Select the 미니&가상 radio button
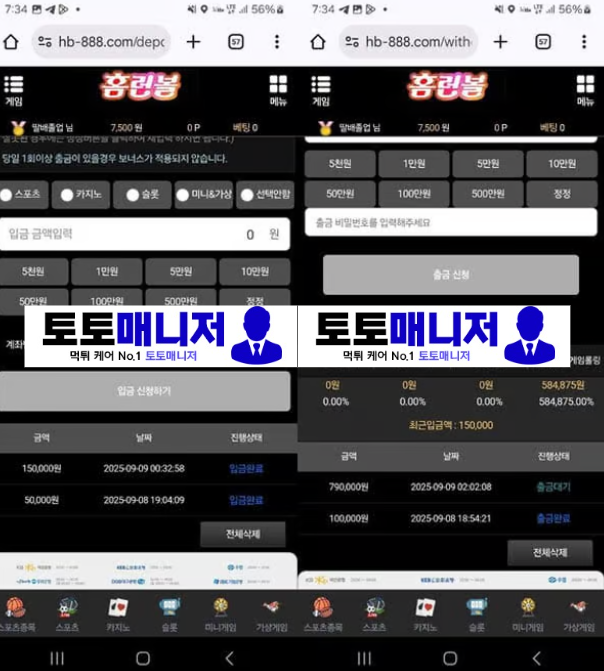604x671 pixels. point(183,195)
